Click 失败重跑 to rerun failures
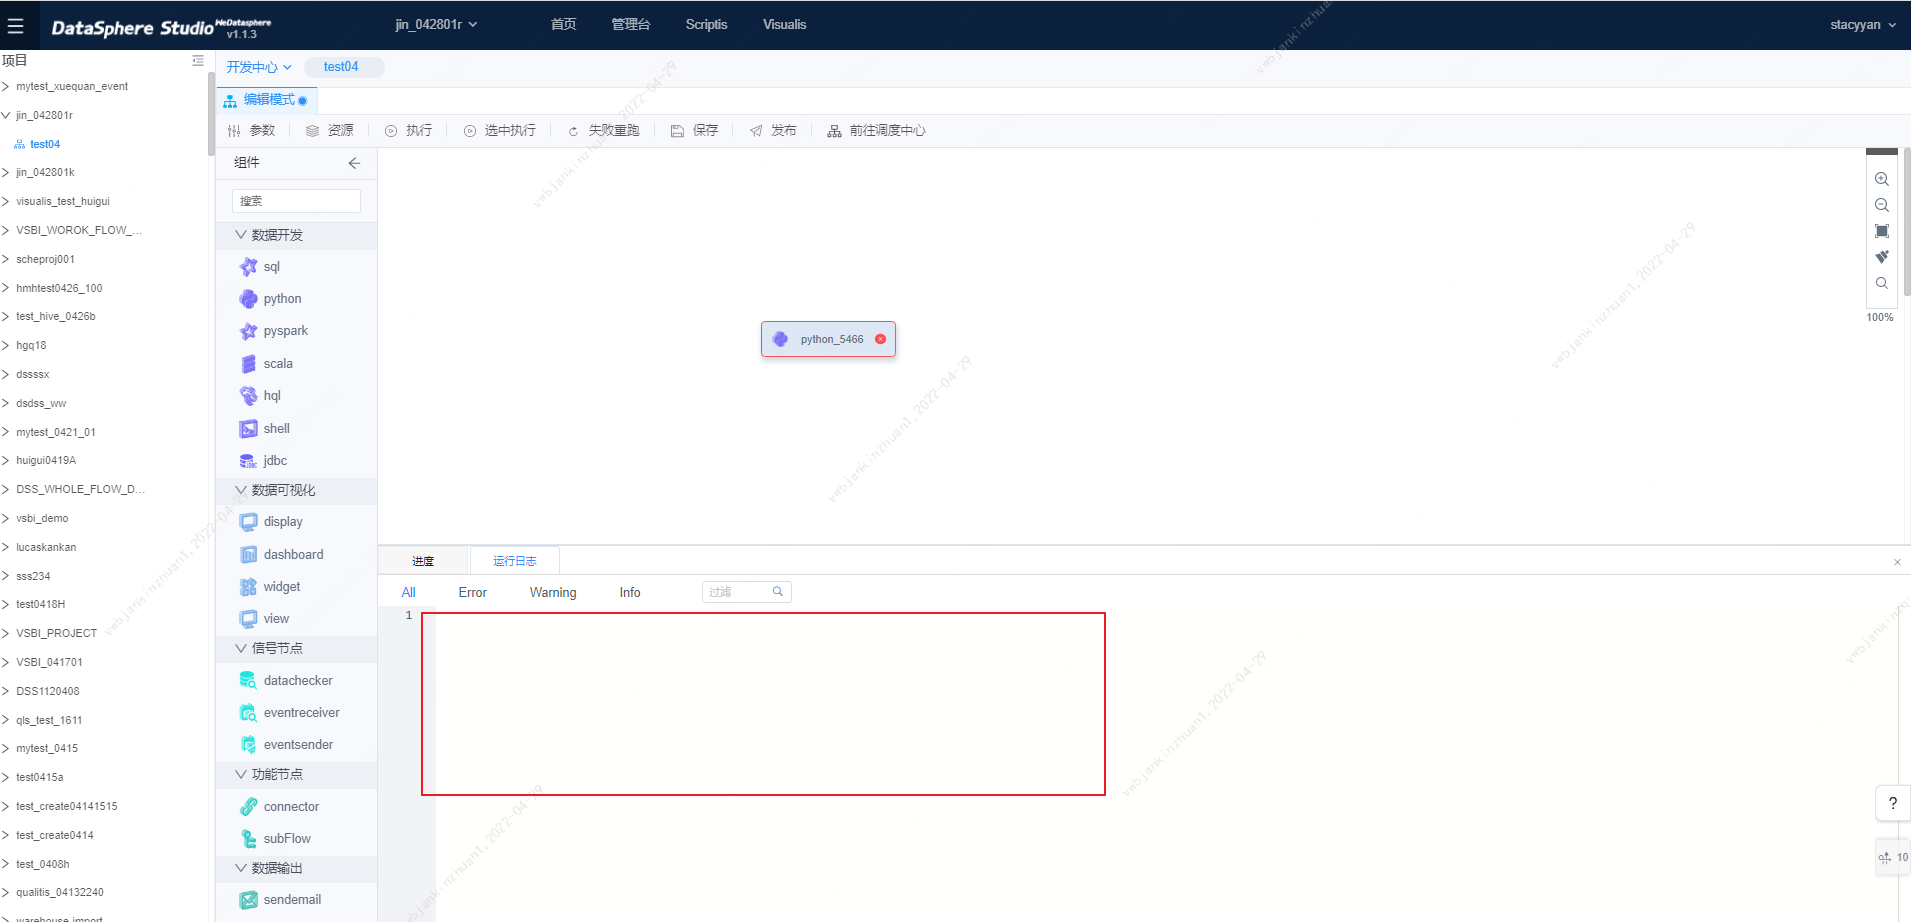 pyautogui.click(x=603, y=131)
